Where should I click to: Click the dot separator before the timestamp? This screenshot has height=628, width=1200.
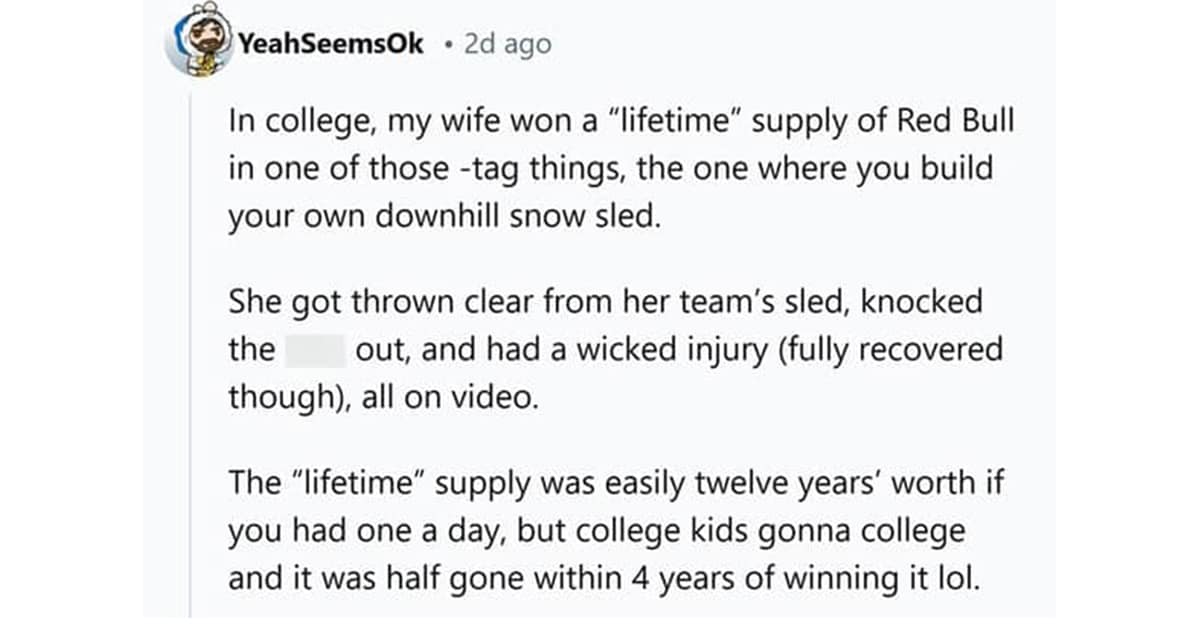click(449, 45)
